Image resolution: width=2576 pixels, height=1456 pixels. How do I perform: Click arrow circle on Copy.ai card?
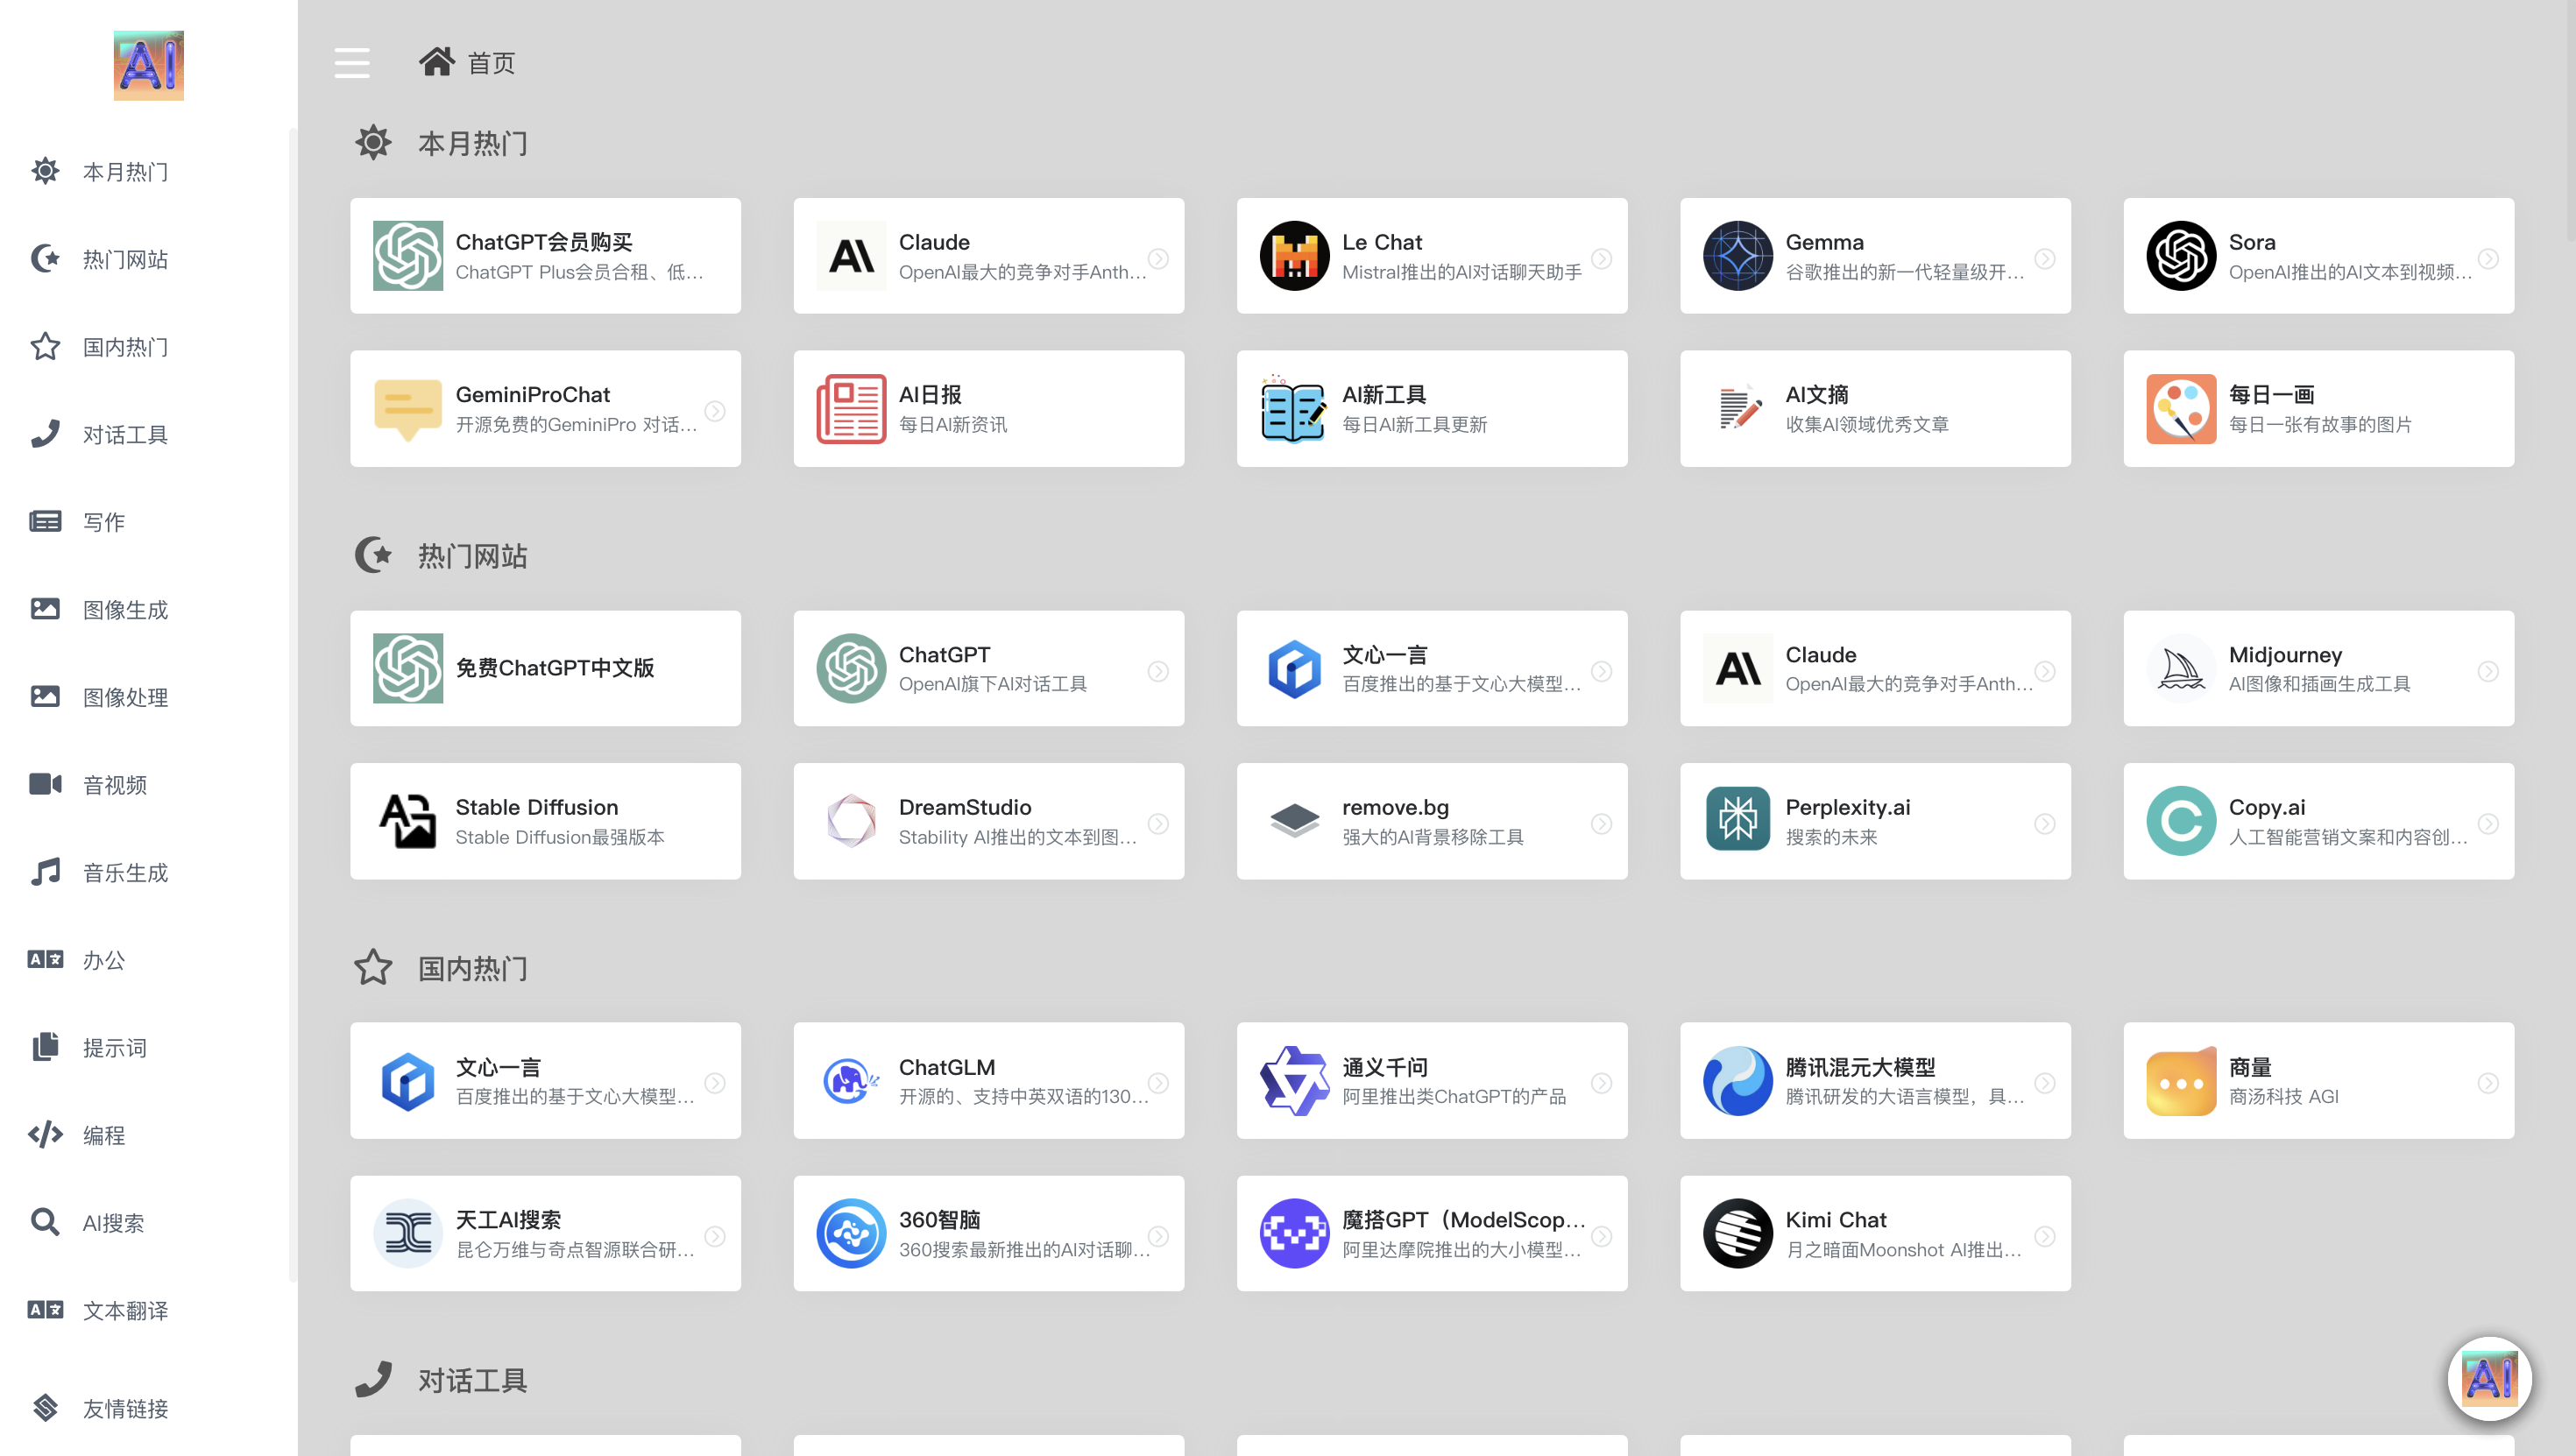tap(2488, 823)
